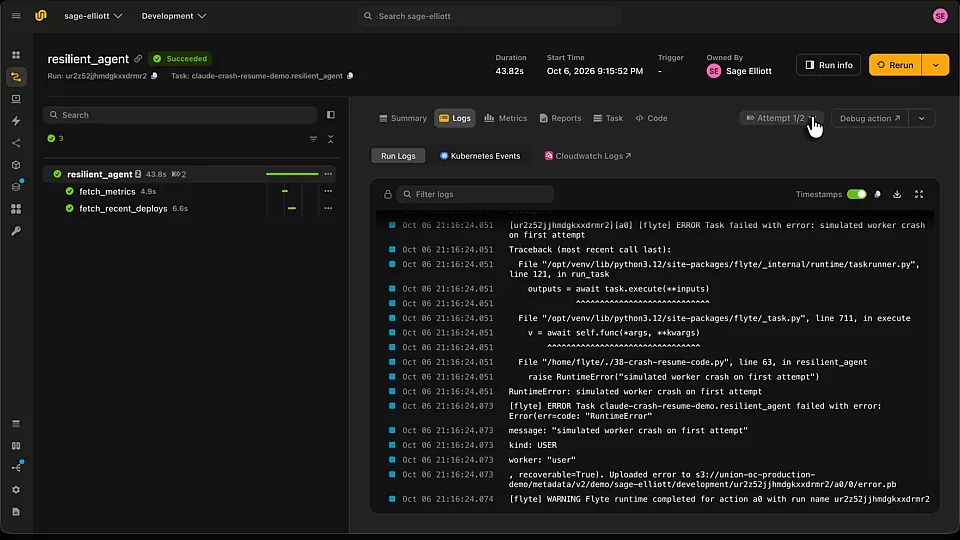Open the filter icon in task list
The image size is (960, 540).
(313, 139)
